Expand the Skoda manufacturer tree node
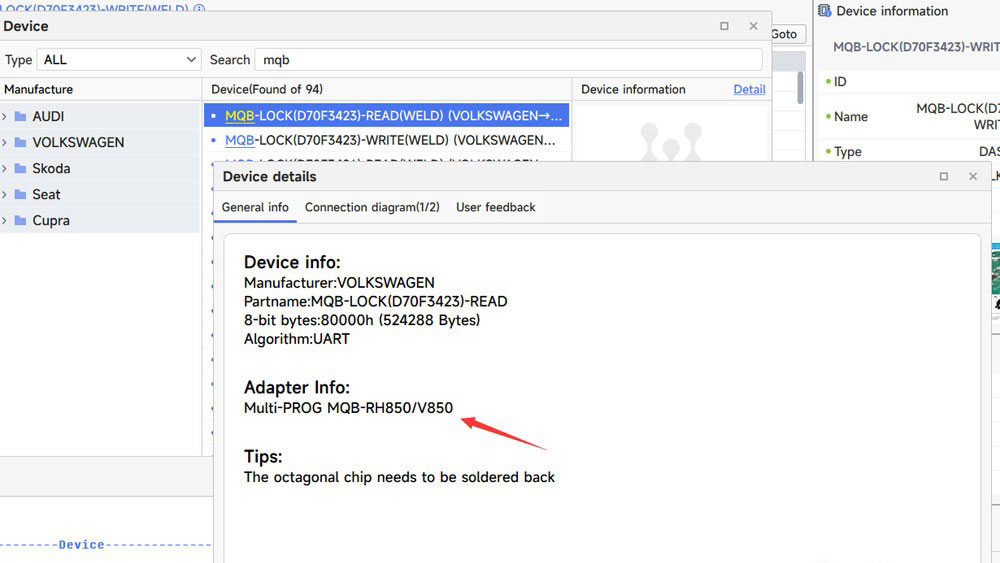This screenshot has width=1000, height=563. coord(5,168)
